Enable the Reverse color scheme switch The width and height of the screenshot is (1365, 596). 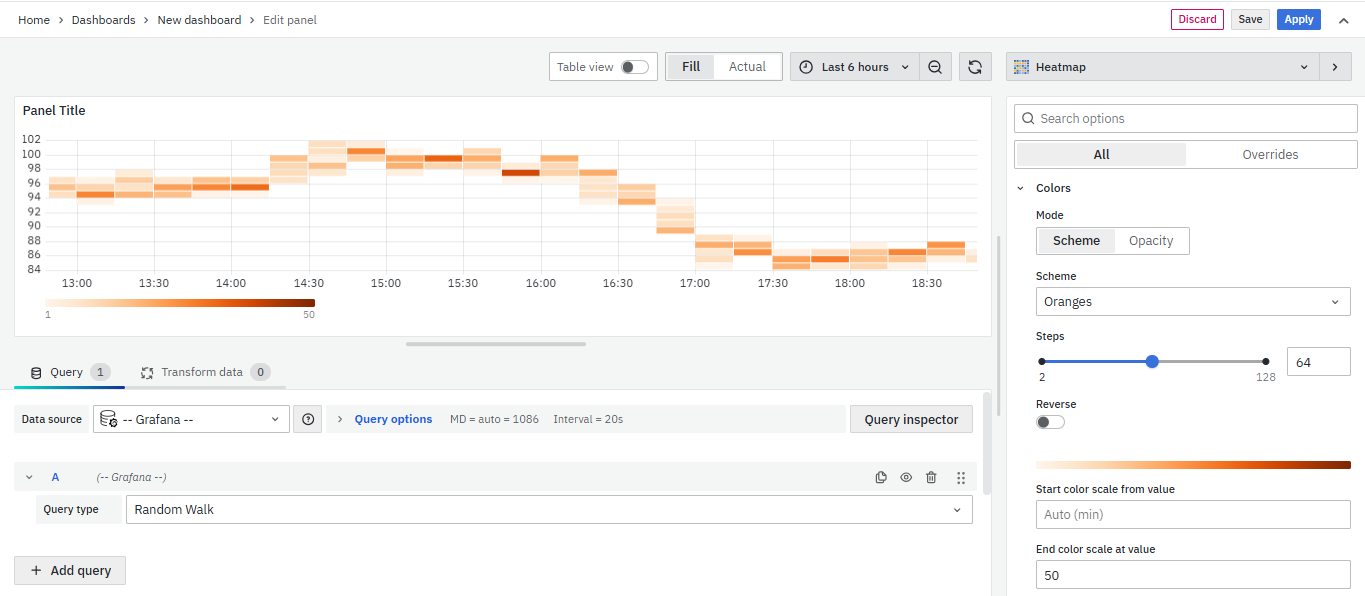tap(1050, 422)
